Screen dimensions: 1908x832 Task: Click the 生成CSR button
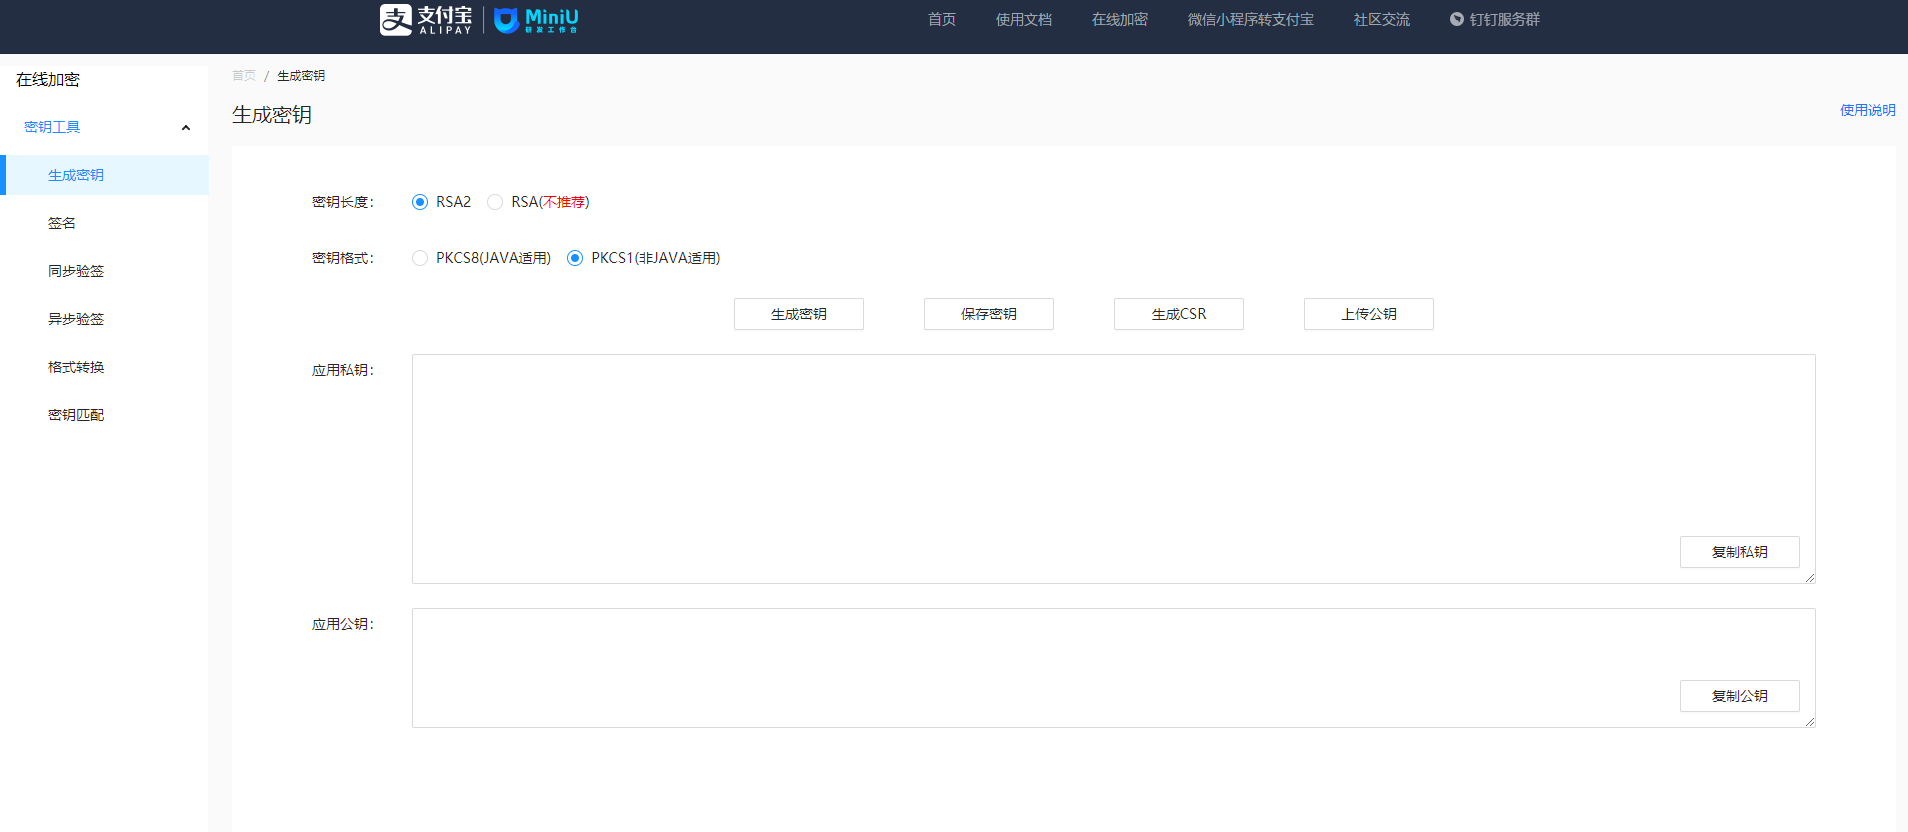[x=1178, y=314]
